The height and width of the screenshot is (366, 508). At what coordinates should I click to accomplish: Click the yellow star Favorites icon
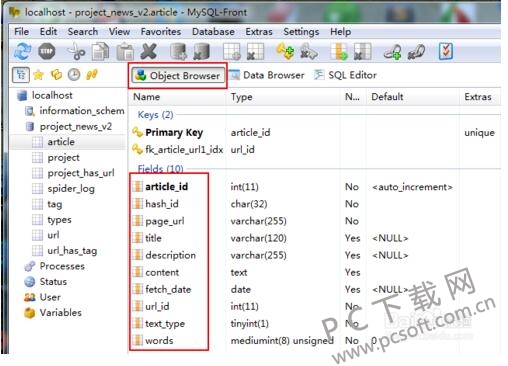(x=39, y=75)
